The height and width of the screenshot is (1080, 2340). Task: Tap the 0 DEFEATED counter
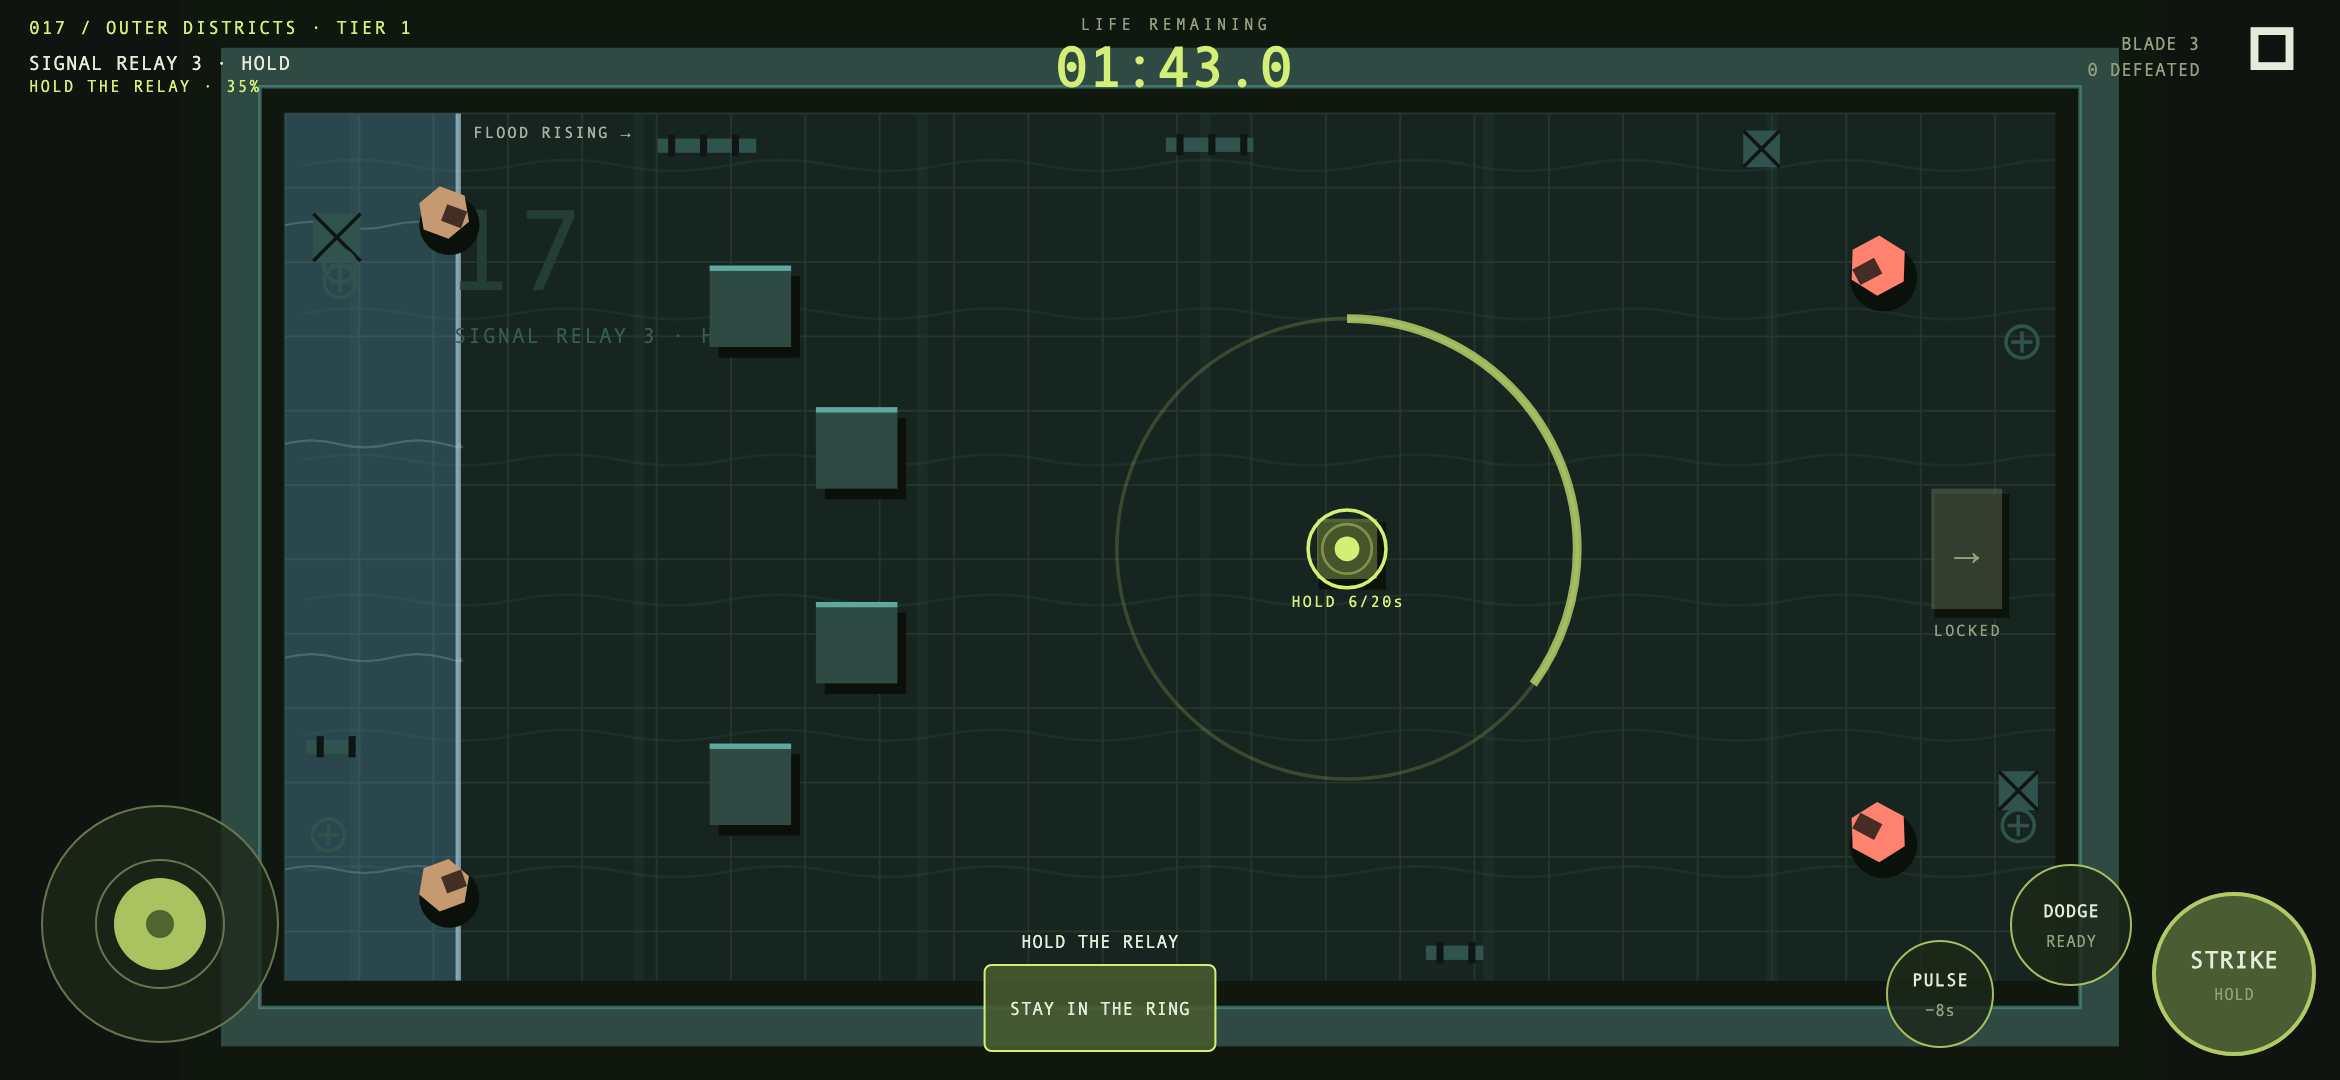click(x=2143, y=70)
